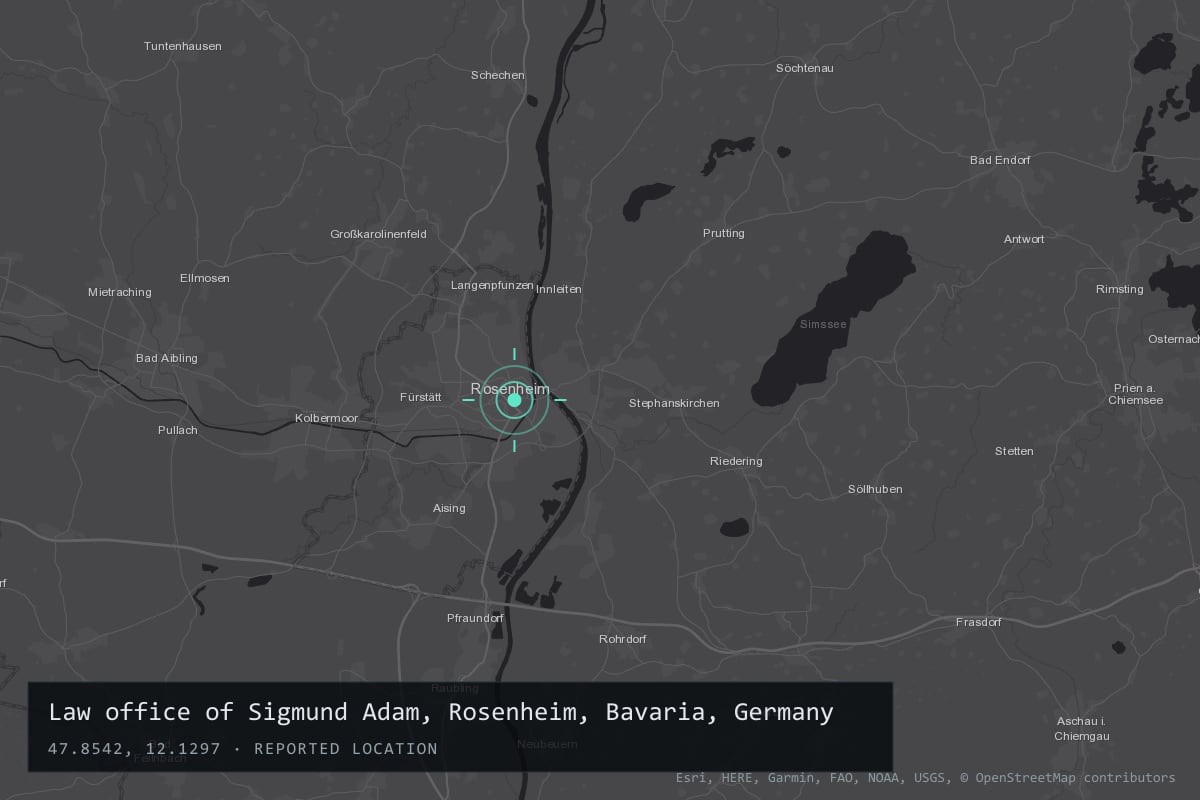Viewport: 1200px width, 800px height.
Task: Select the Aising label
Action: (449, 508)
